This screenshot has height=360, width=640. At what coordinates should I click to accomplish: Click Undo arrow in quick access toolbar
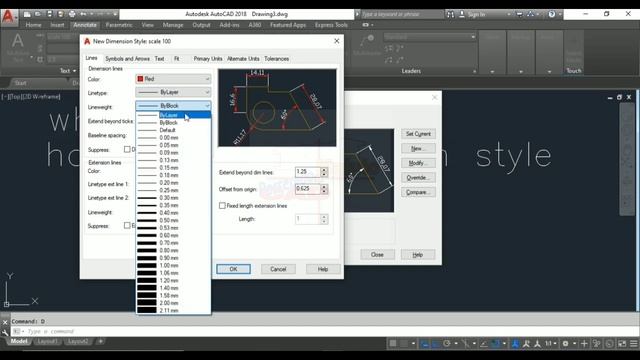[x=83, y=14]
